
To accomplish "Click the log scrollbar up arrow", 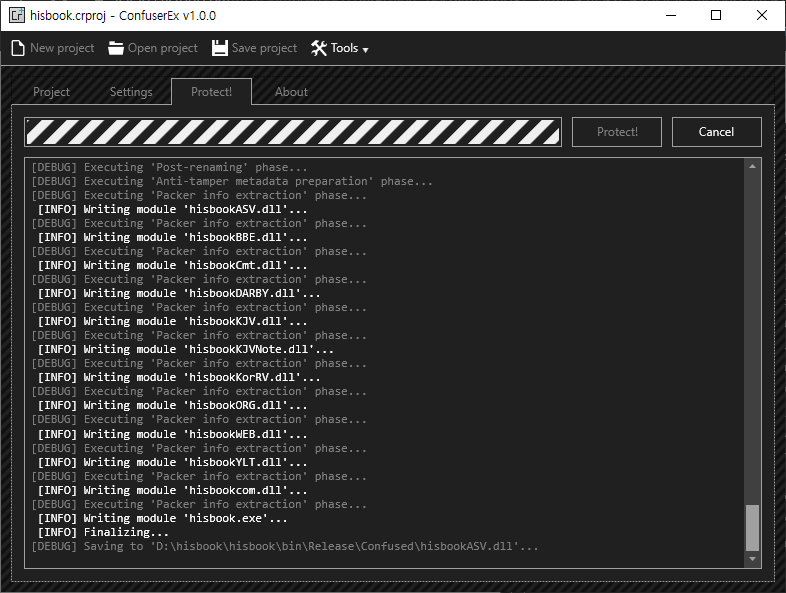I will (752, 166).
